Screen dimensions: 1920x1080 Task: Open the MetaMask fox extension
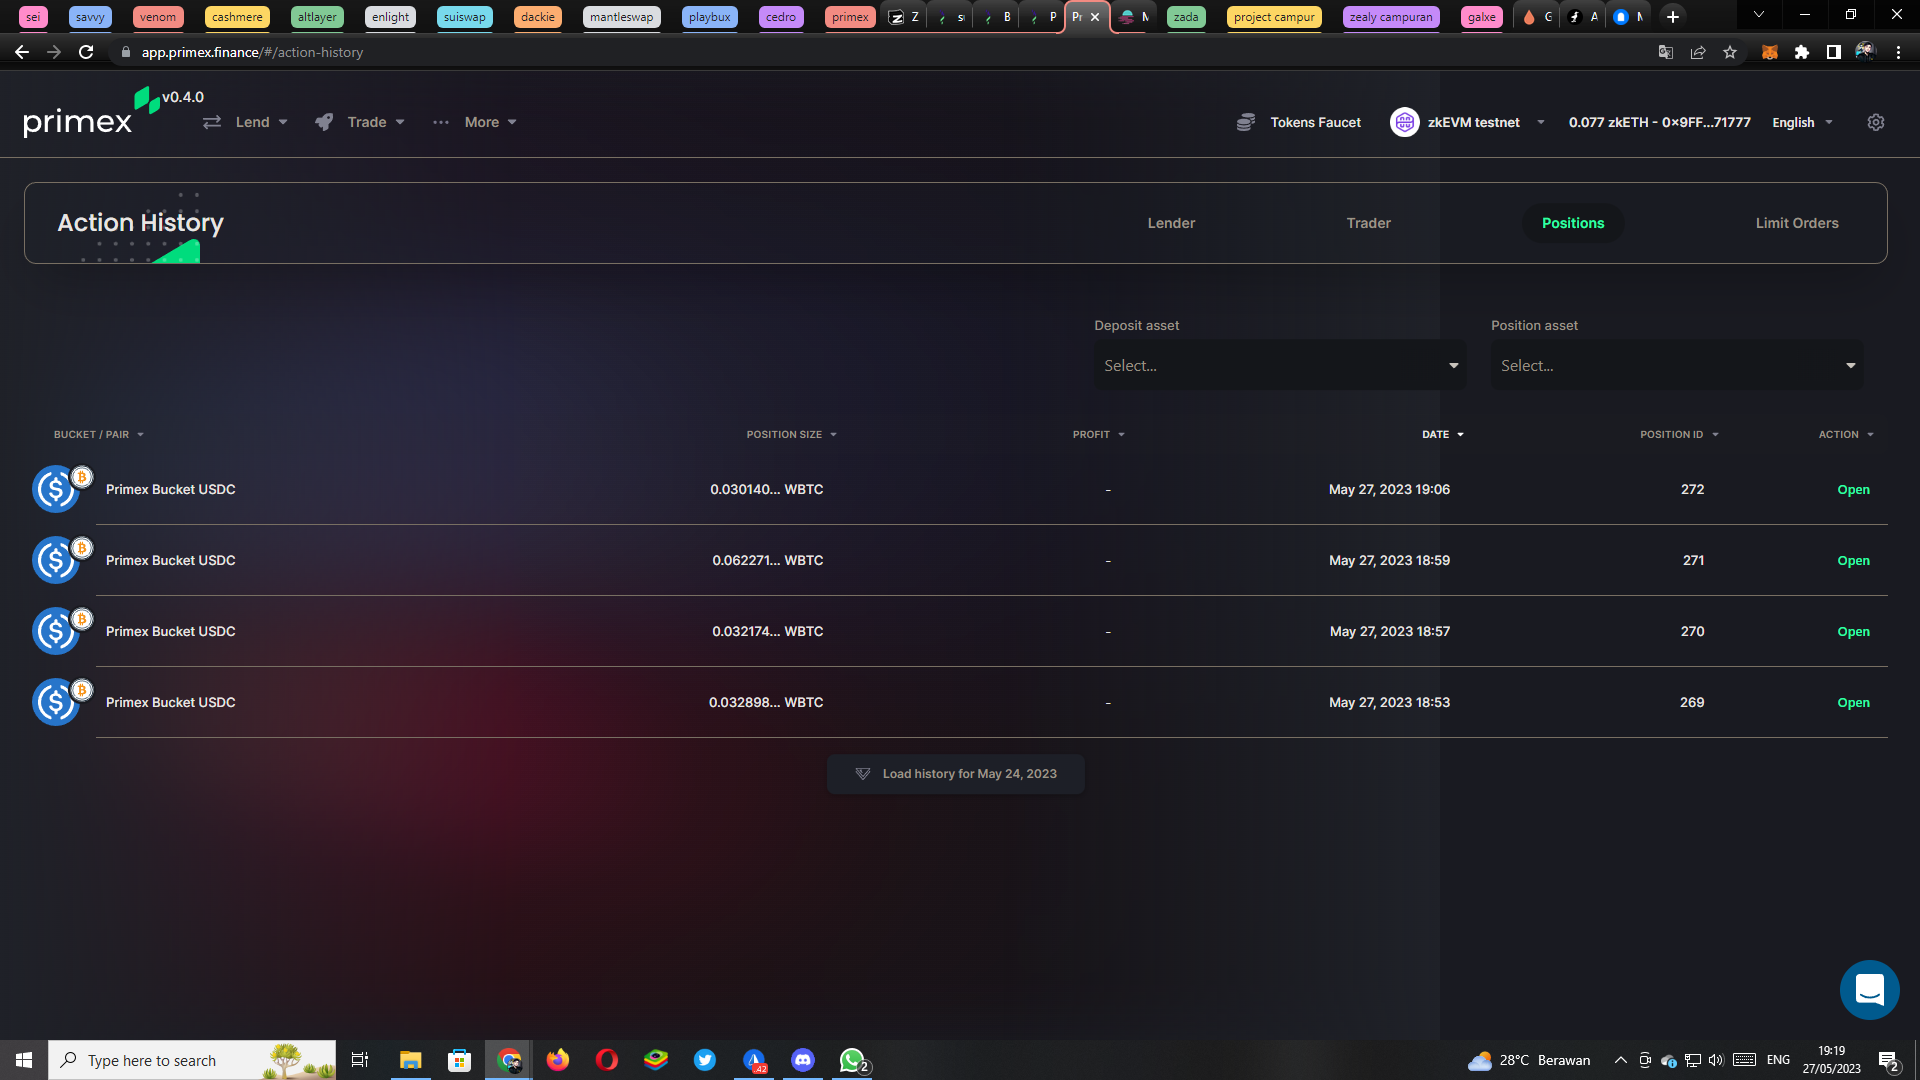click(1769, 52)
